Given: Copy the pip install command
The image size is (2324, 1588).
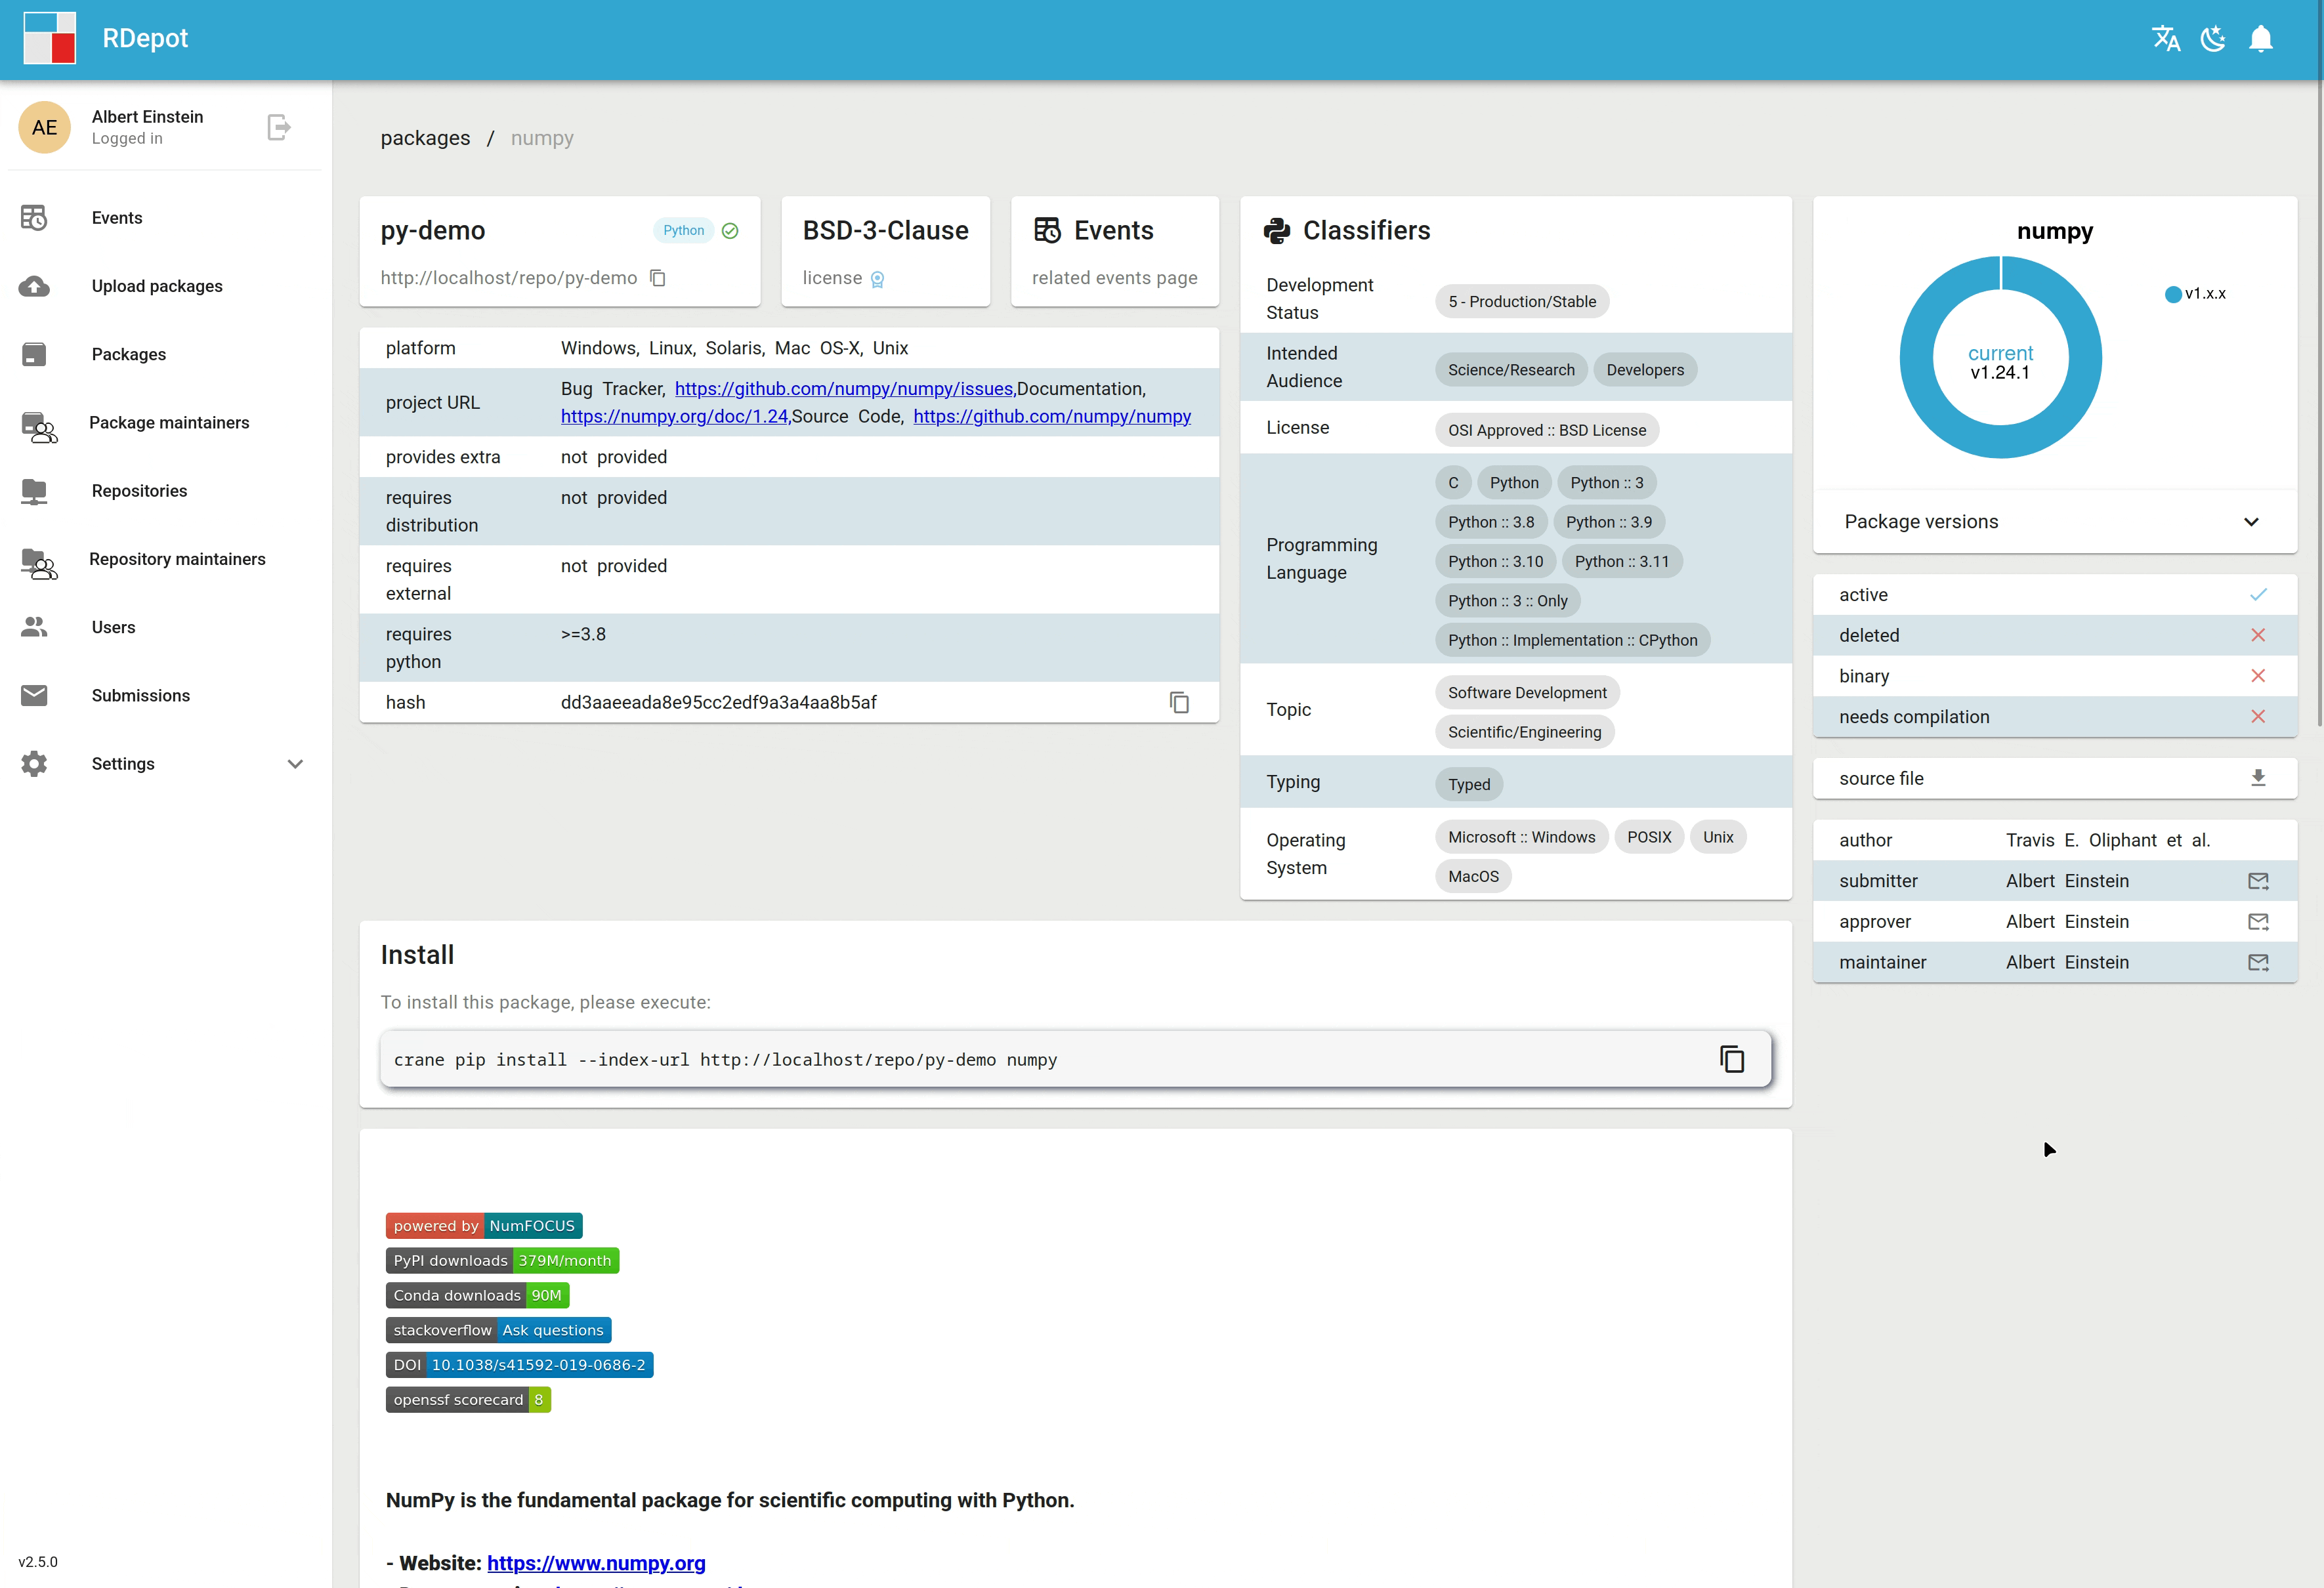Looking at the screenshot, I should [x=1732, y=1059].
